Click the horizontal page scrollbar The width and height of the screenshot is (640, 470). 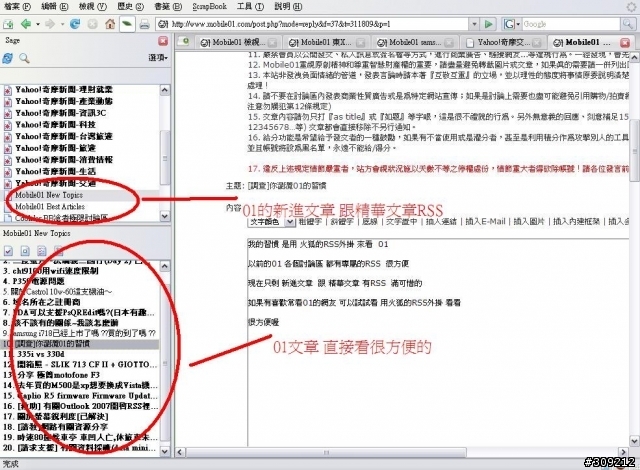pyautogui.click(x=326, y=452)
